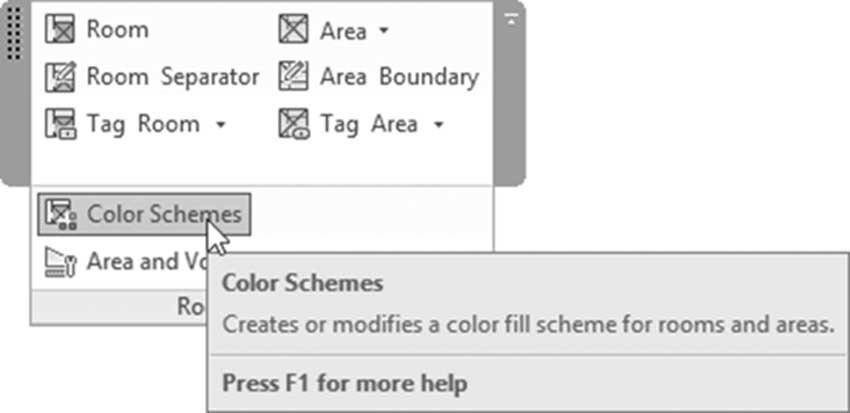This screenshot has height=413, width=850.
Task: Select the Area tool icon
Action: pos(294,29)
